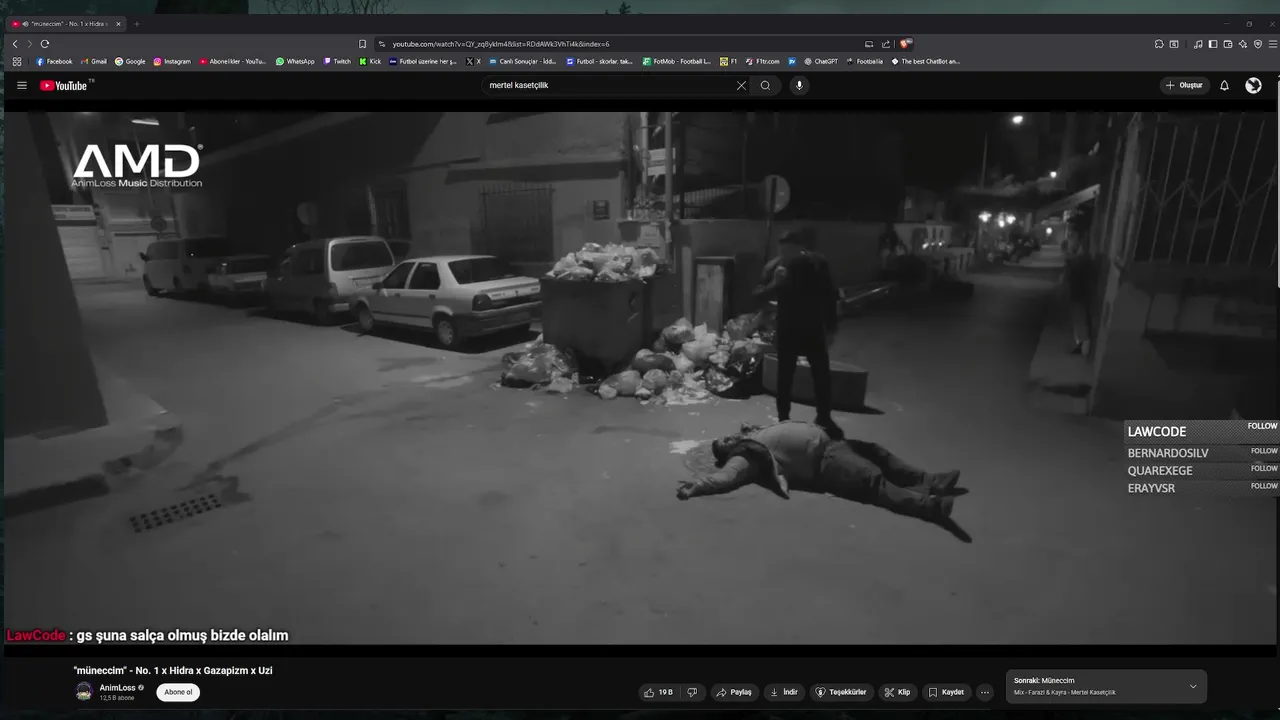Open the WhatsApp bookmark
This screenshot has width=1280, height=720.
coord(295,61)
